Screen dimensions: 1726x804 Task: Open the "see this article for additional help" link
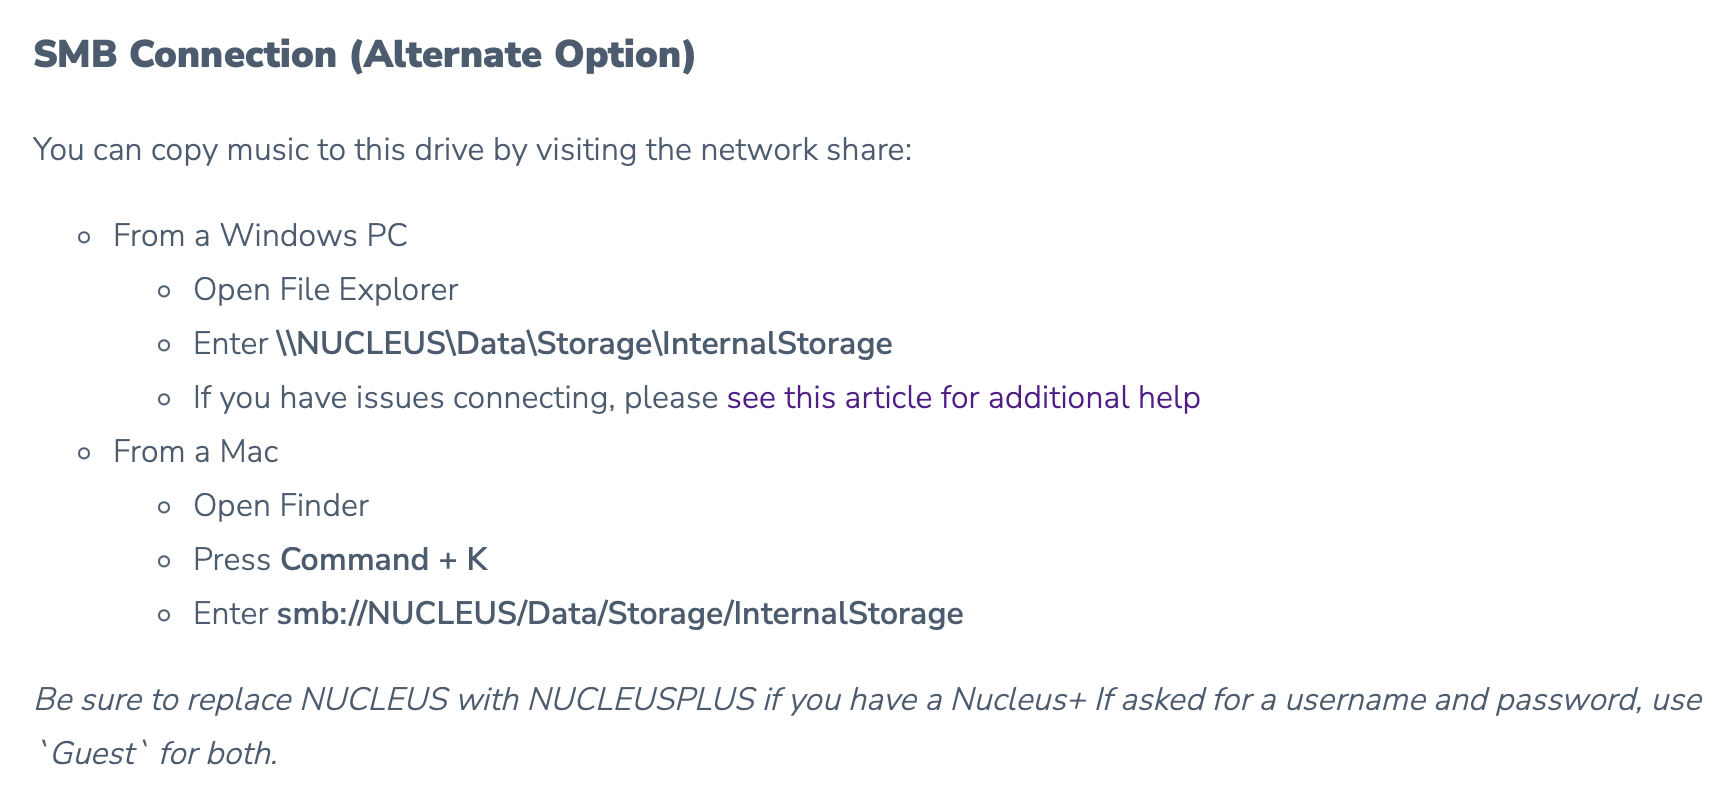pos(963,398)
